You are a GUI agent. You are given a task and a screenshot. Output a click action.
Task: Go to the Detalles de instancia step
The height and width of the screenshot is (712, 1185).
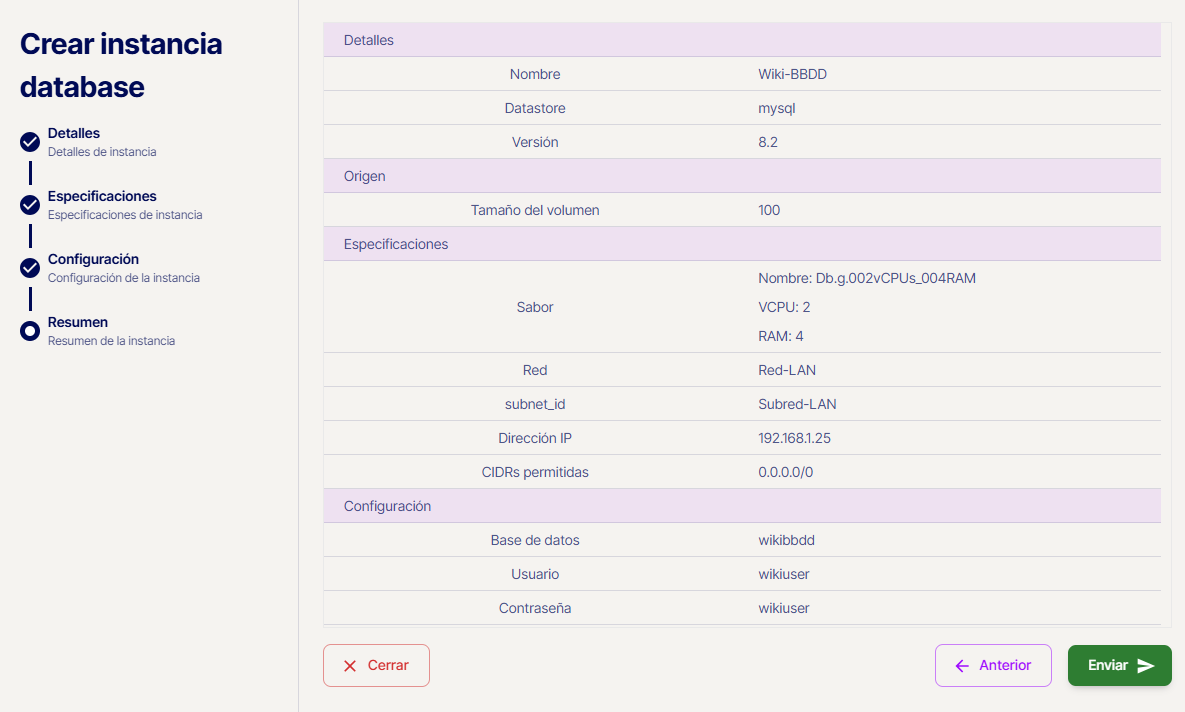(x=101, y=142)
